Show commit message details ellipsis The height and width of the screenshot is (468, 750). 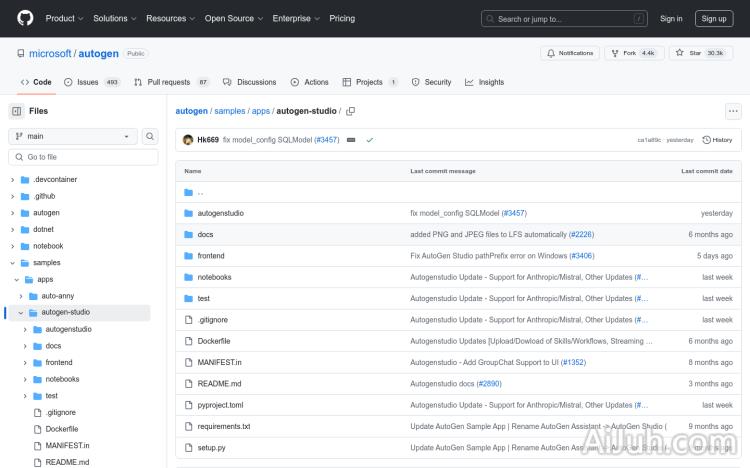351,140
